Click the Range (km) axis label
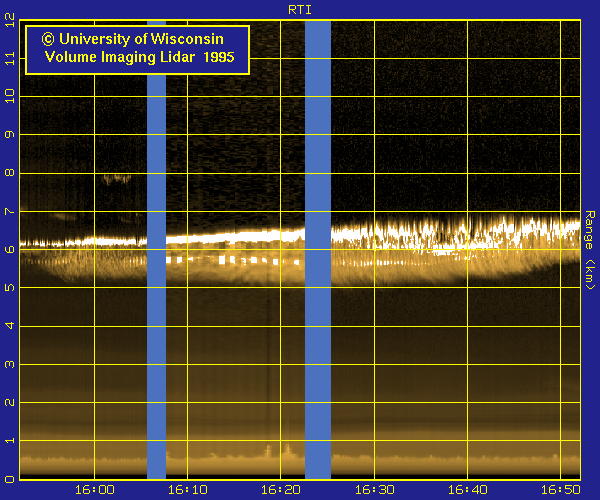 [590, 250]
